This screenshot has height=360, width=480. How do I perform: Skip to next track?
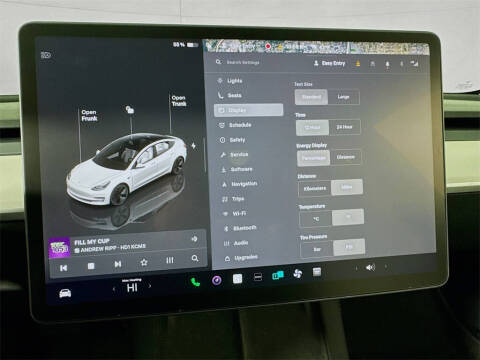click(x=118, y=264)
